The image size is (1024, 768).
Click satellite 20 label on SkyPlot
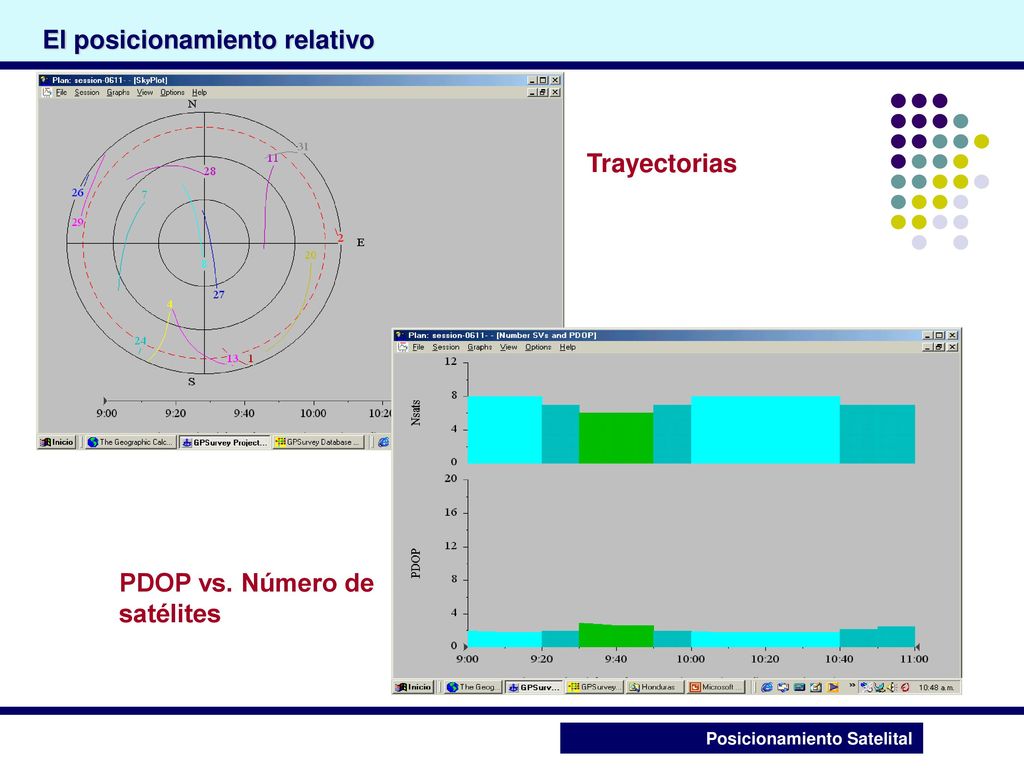[x=310, y=255]
